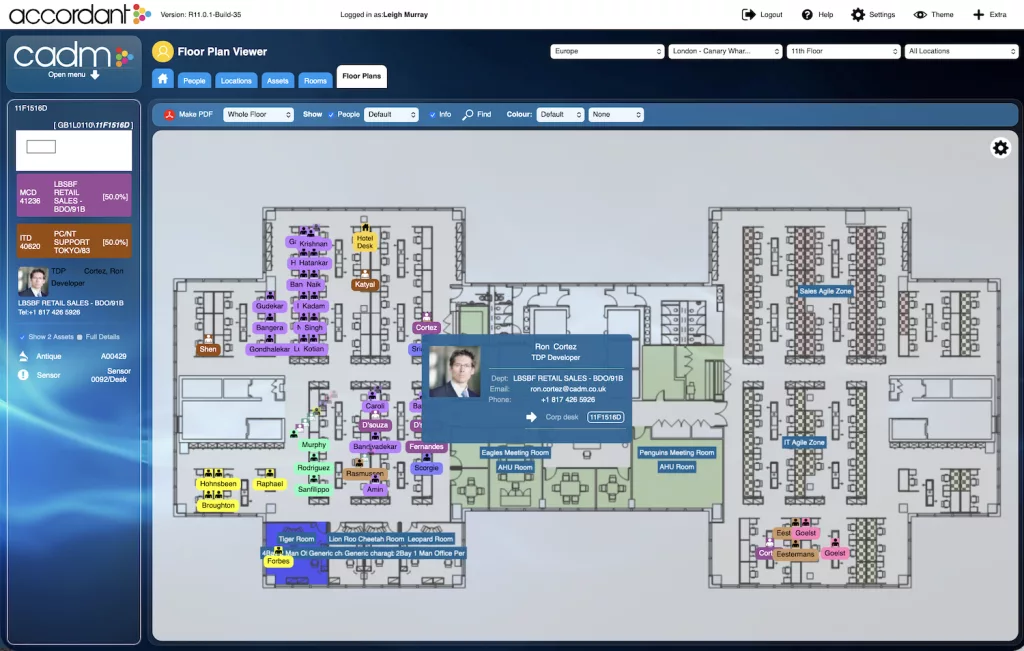Click the Murphy desk label
Image resolution: width=1024 pixels, height=651 pixels.
313,445
